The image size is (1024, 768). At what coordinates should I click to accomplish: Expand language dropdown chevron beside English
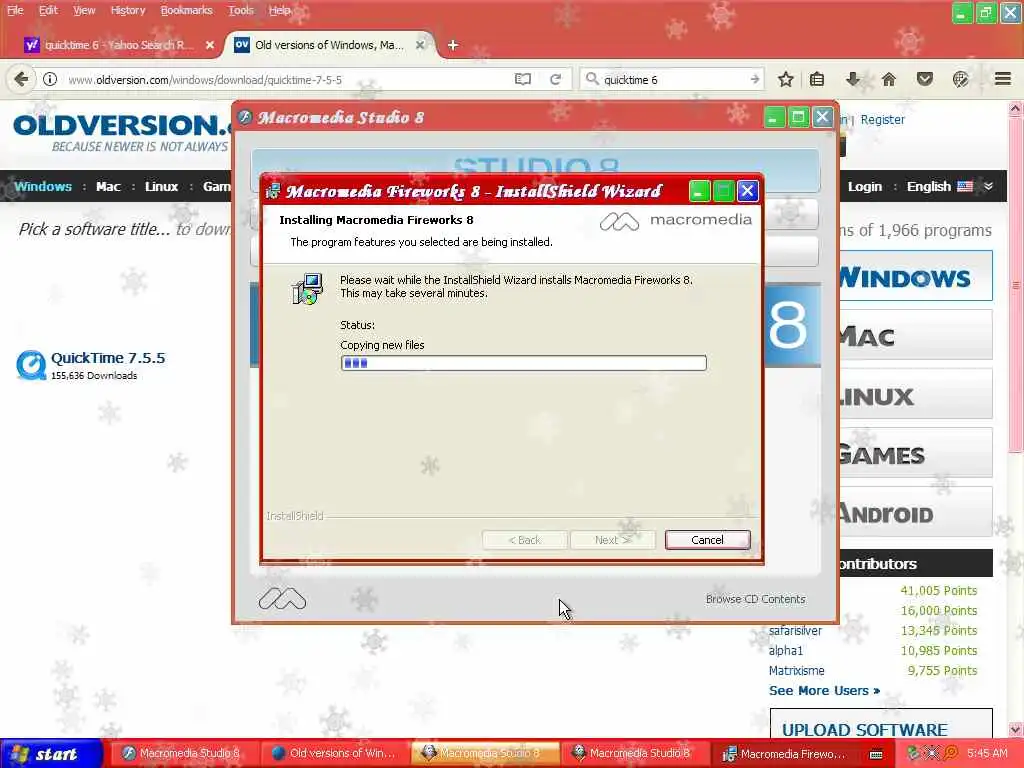tap(989, 187)
